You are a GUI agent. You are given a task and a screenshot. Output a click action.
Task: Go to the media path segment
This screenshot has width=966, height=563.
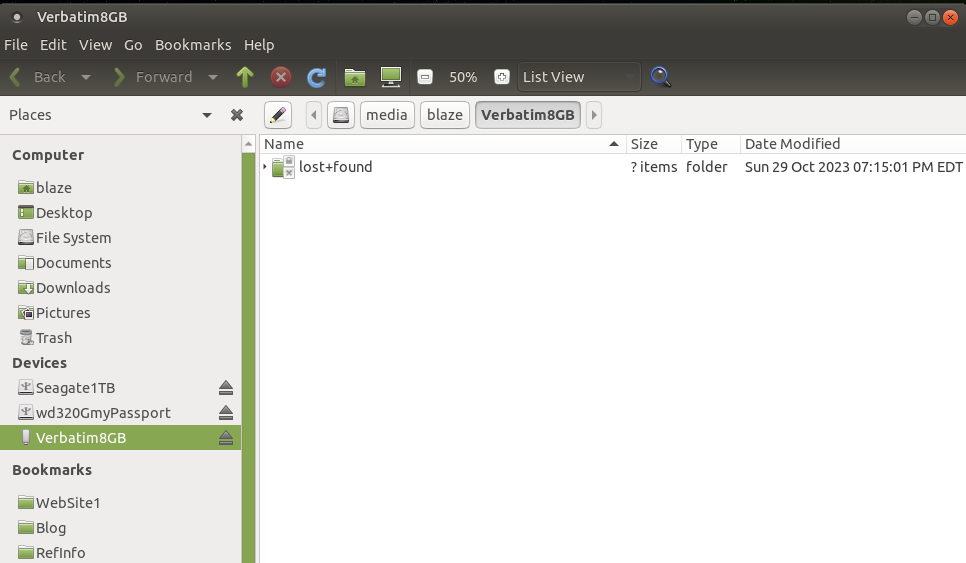(x=387, y=115)
